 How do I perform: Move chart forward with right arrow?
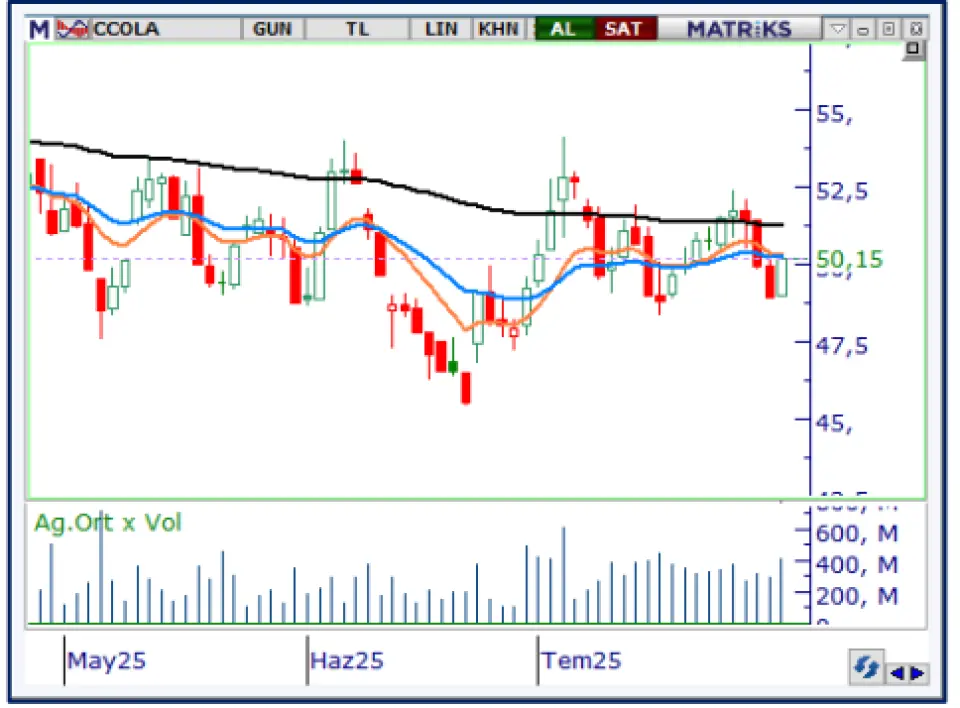pos(917,673)
